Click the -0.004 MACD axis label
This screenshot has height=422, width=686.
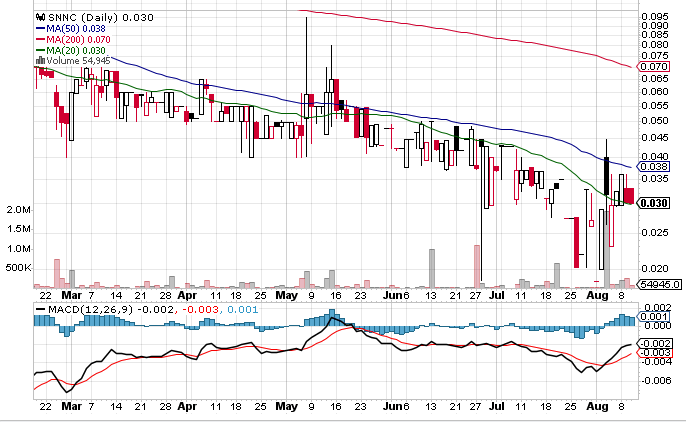[656, 361]
